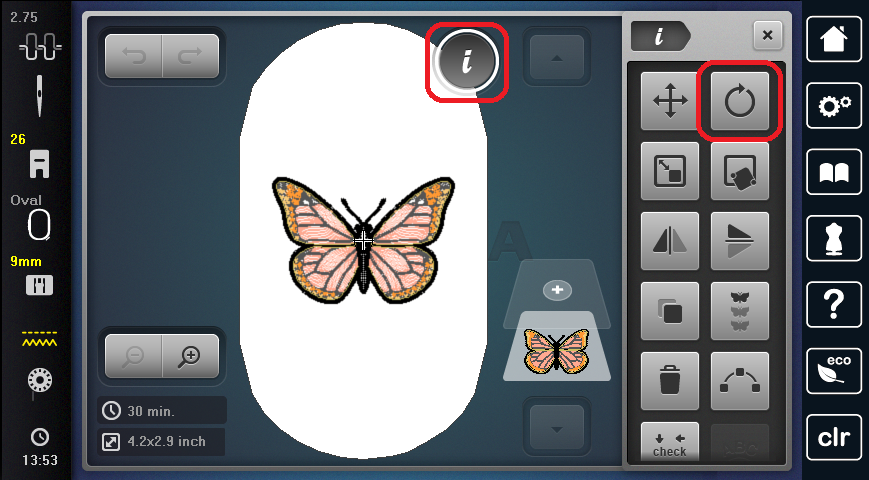
Task: Mirror the design left to right
Action: (670, 241)
